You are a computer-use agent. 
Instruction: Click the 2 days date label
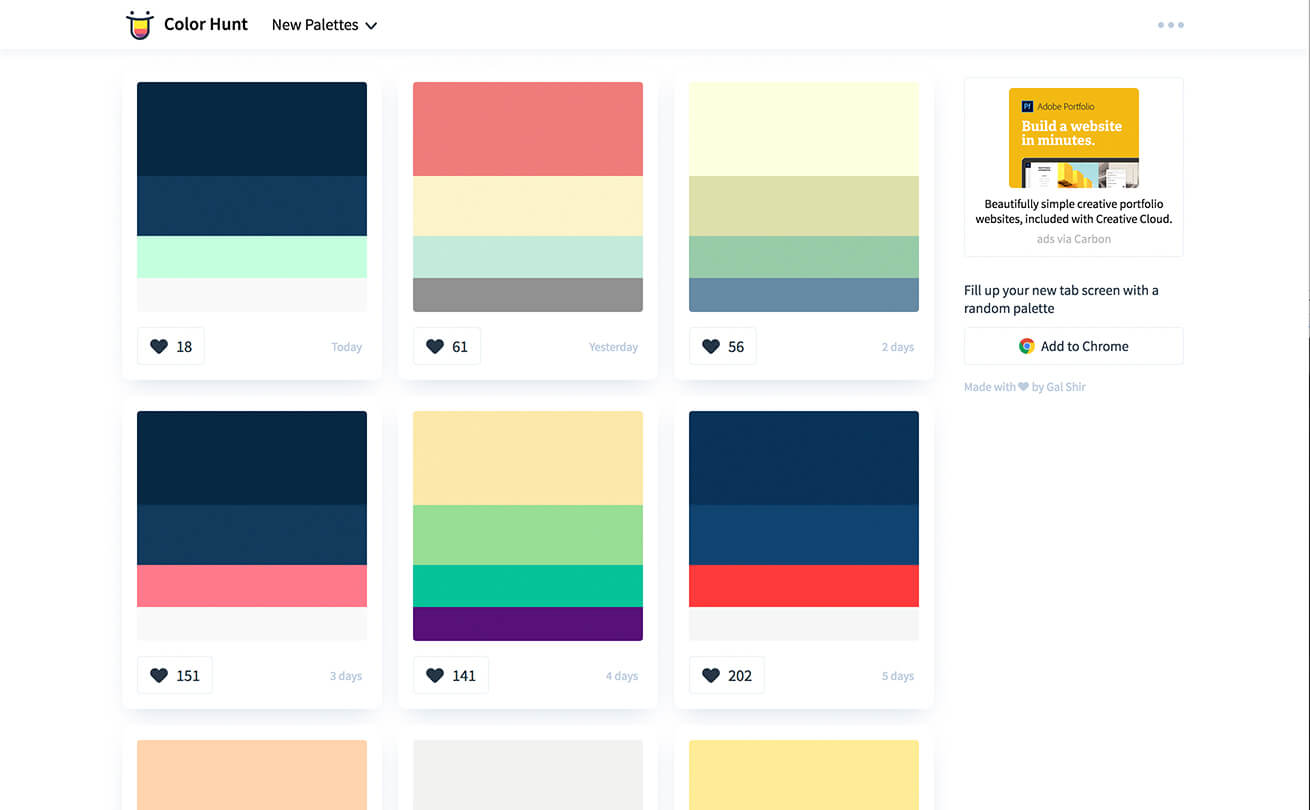point(898,347)
